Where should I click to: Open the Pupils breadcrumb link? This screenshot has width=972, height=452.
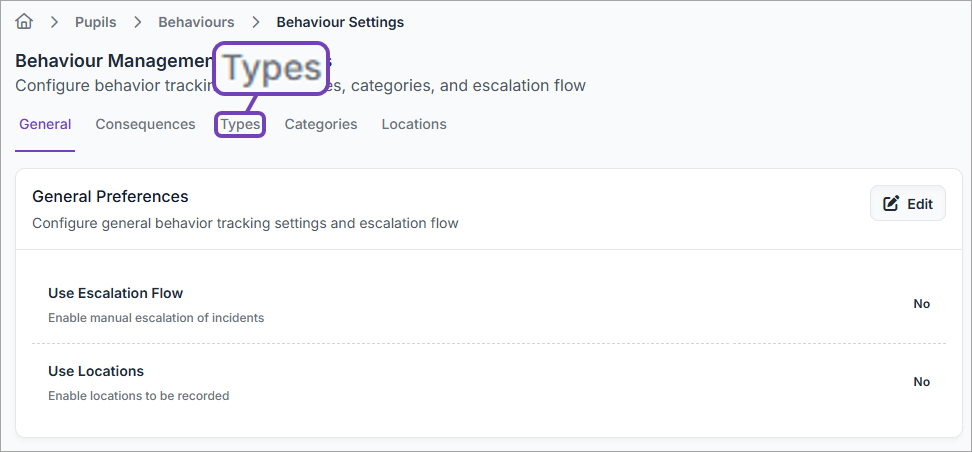(x=95, y=22)
